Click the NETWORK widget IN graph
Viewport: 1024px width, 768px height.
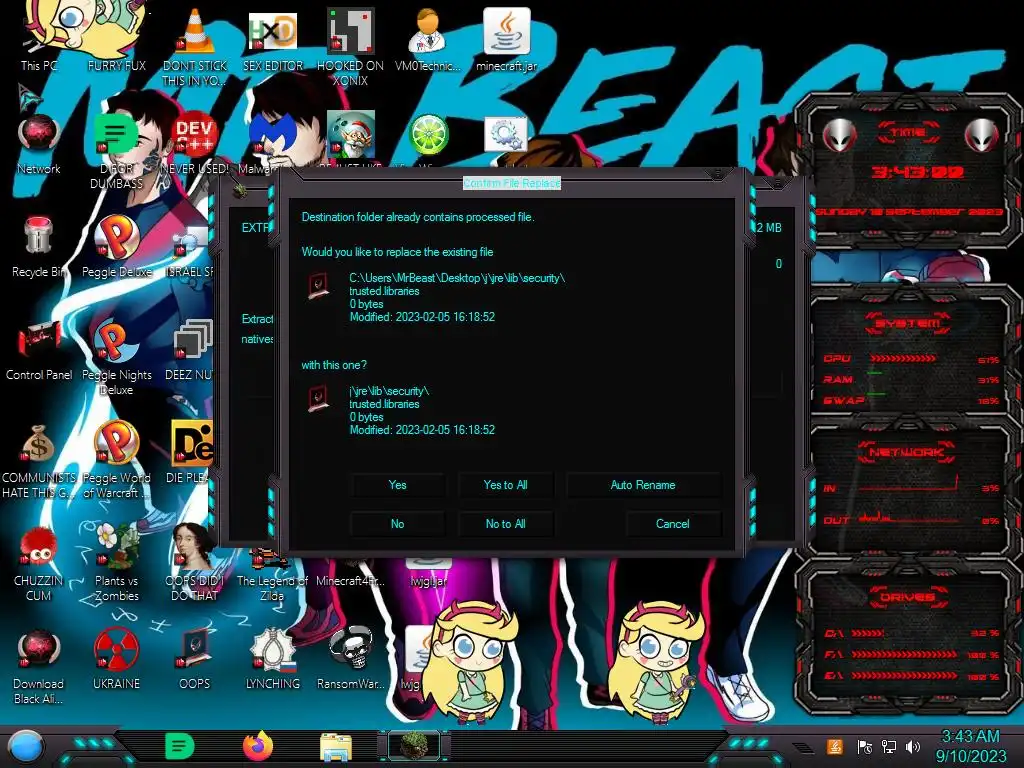(909, 483)
